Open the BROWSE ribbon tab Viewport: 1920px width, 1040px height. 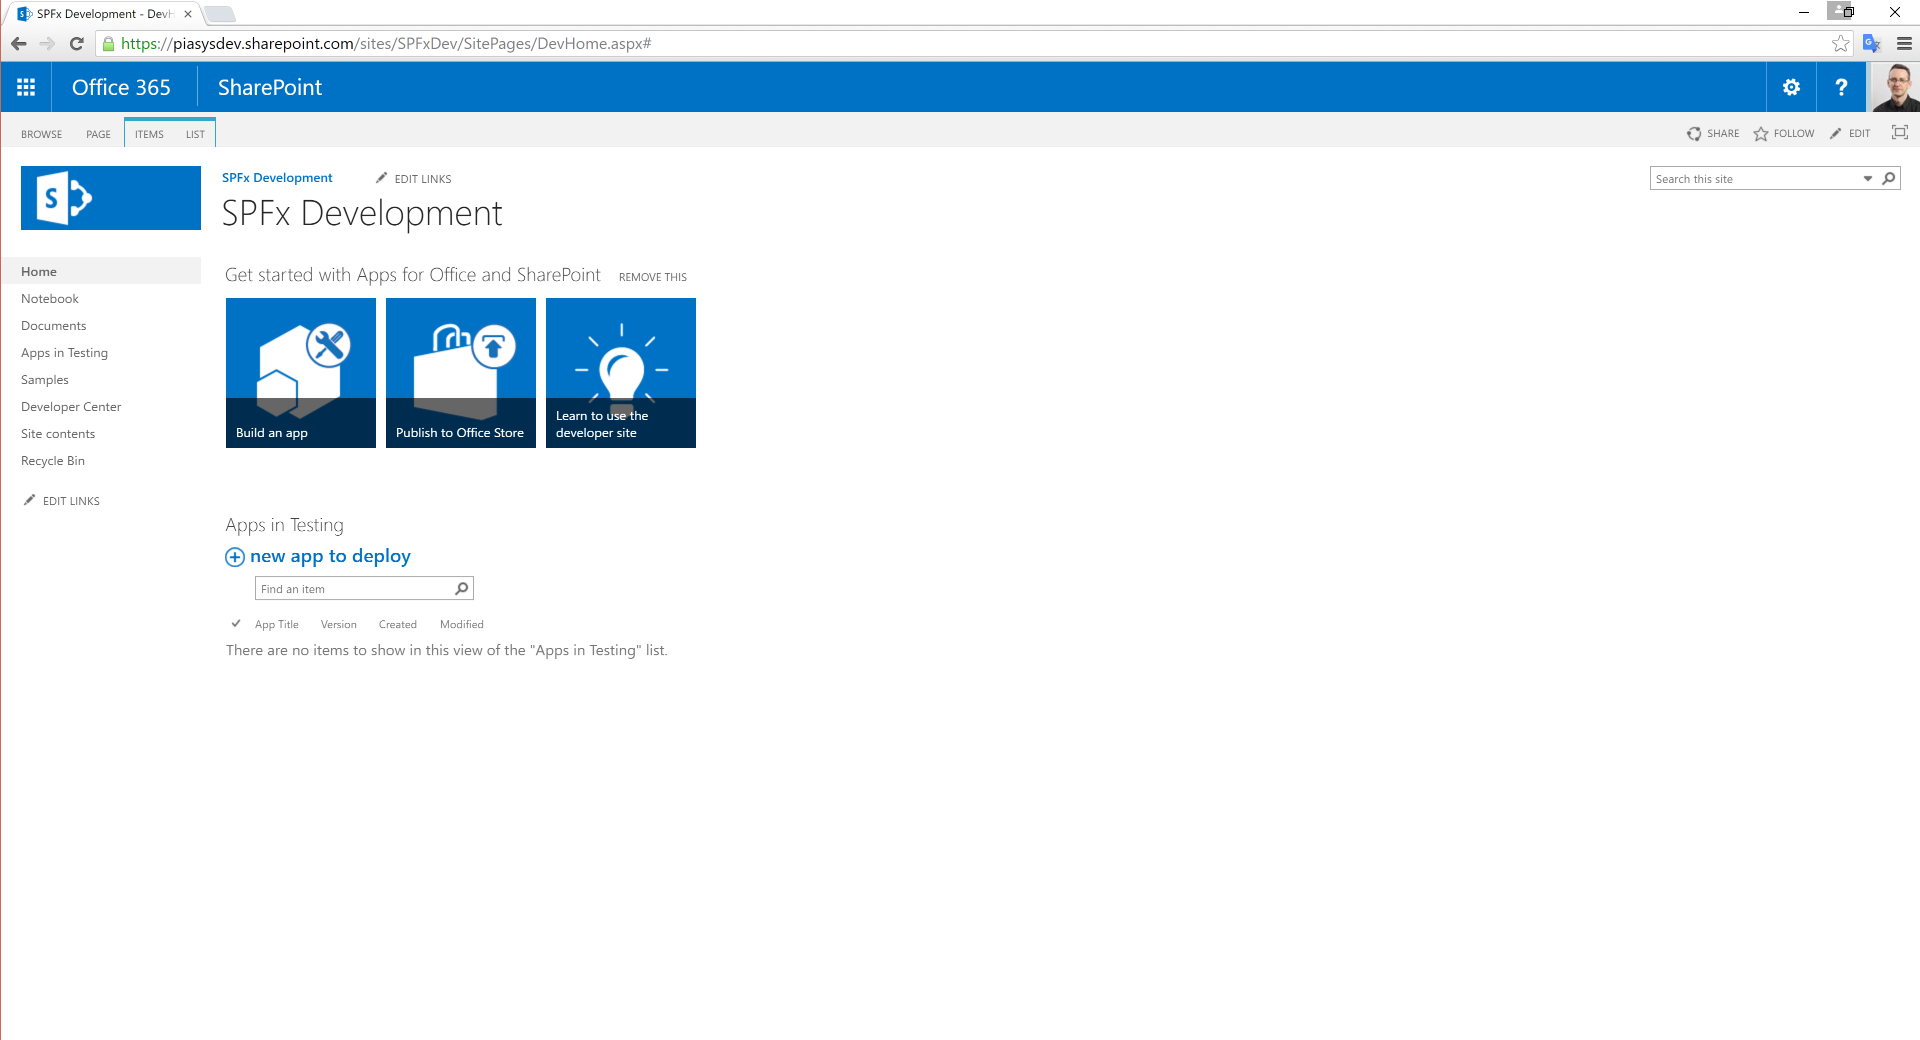click(41, 134)
